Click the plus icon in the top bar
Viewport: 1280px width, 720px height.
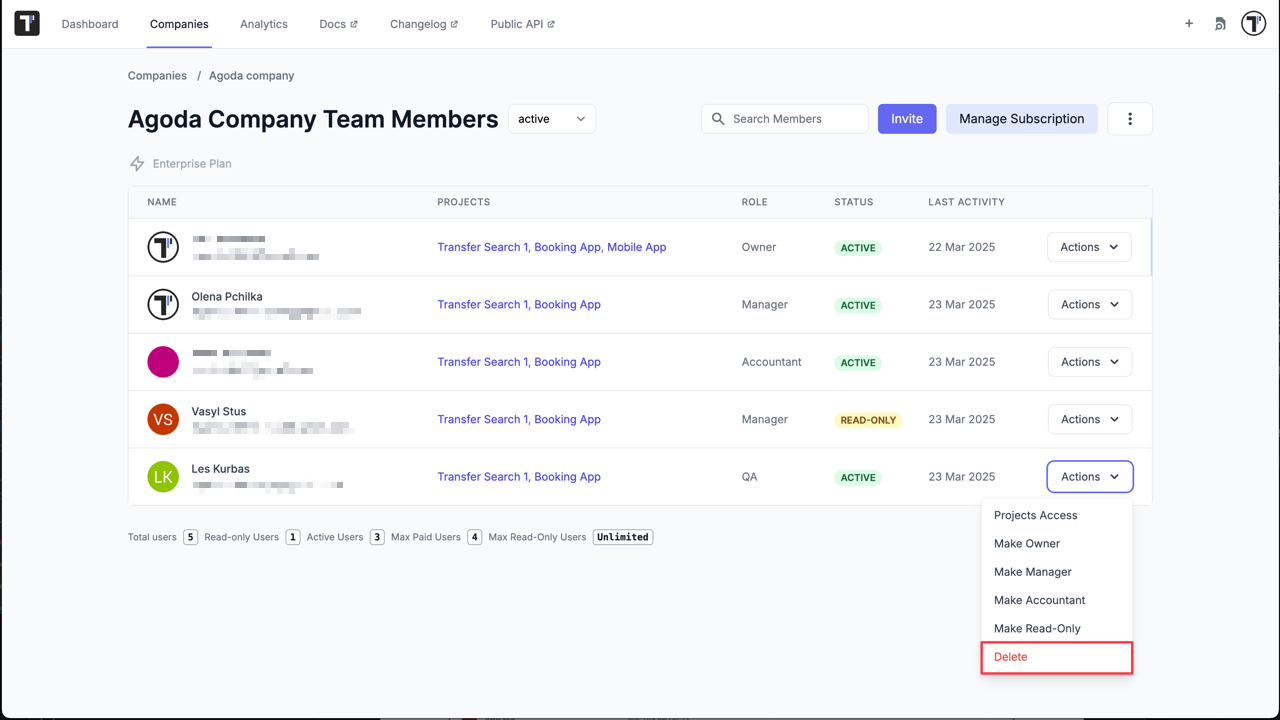[1189, 23]
